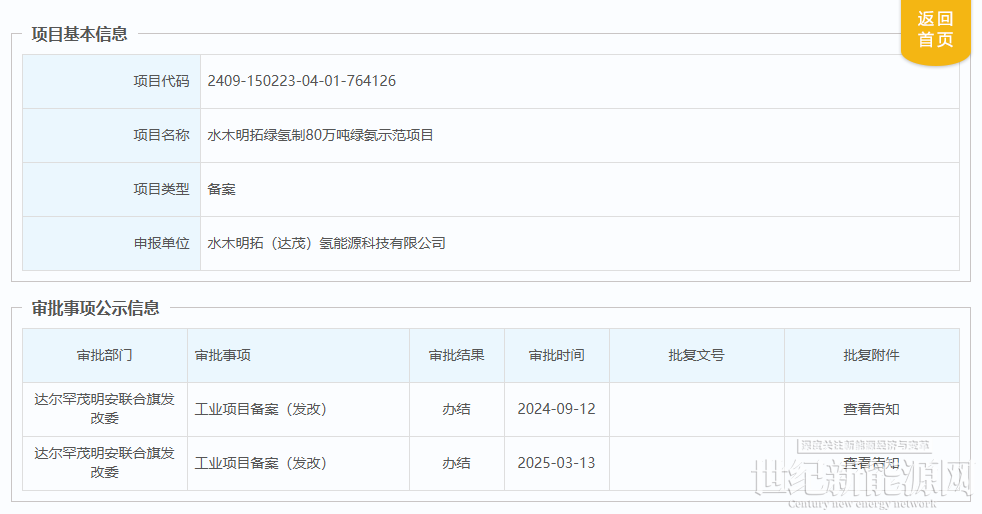Click the 项目代码 field label
This screenshot has height=514, width=982.
pos(161,81)
